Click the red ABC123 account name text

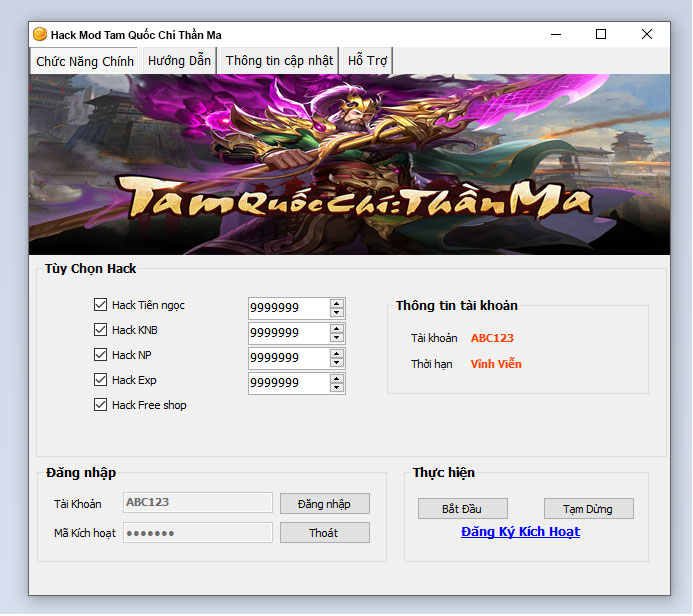click(x=492, y=338)
